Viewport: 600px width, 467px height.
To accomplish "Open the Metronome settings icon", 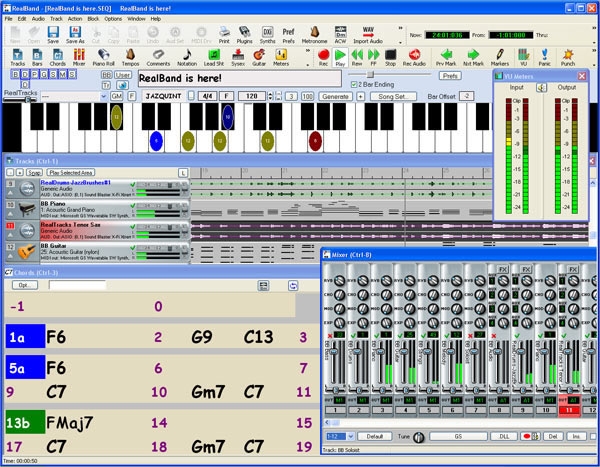I will pos(315,34).
